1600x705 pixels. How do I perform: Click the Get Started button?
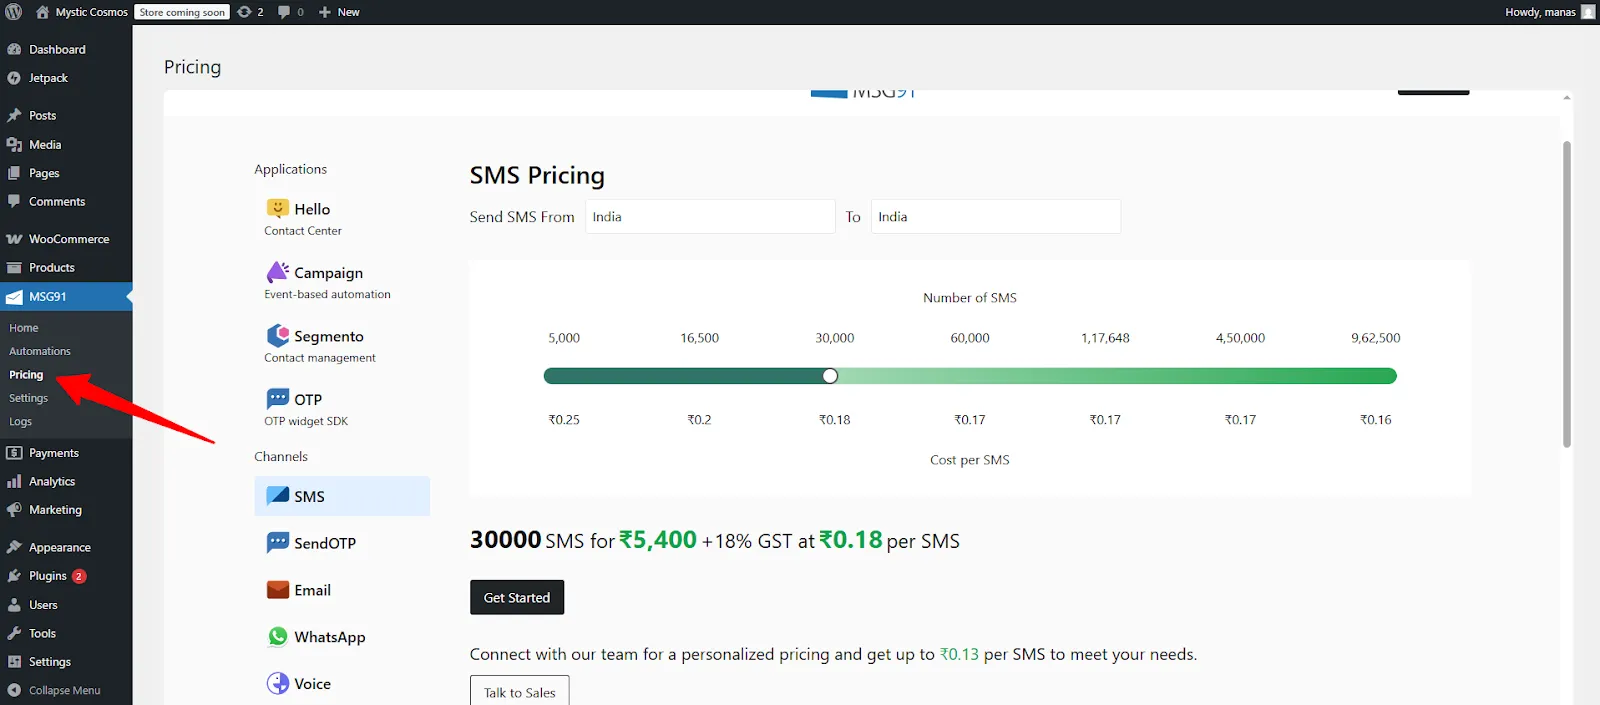tap(517, 597)
